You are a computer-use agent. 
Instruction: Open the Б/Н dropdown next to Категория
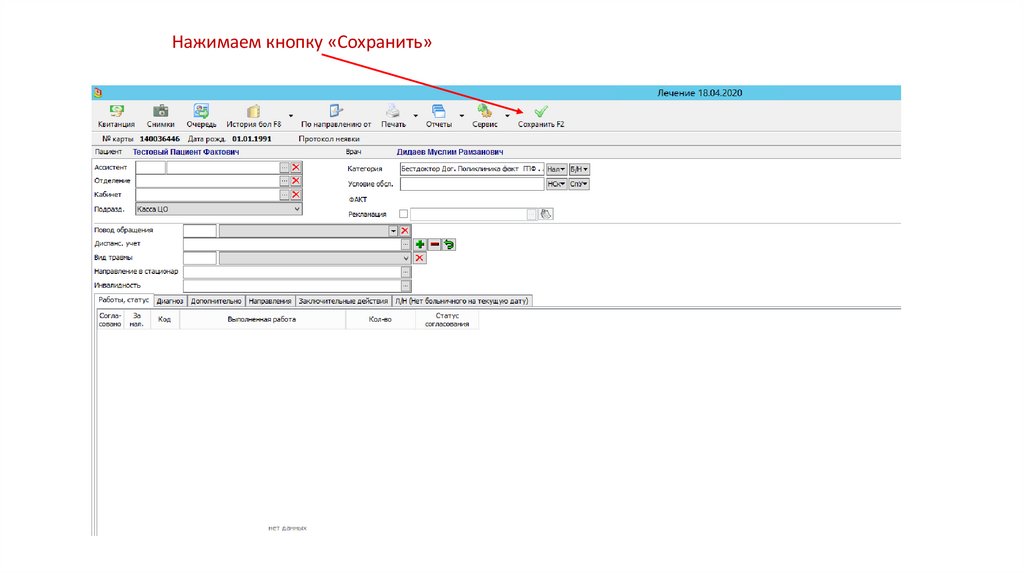579,169
